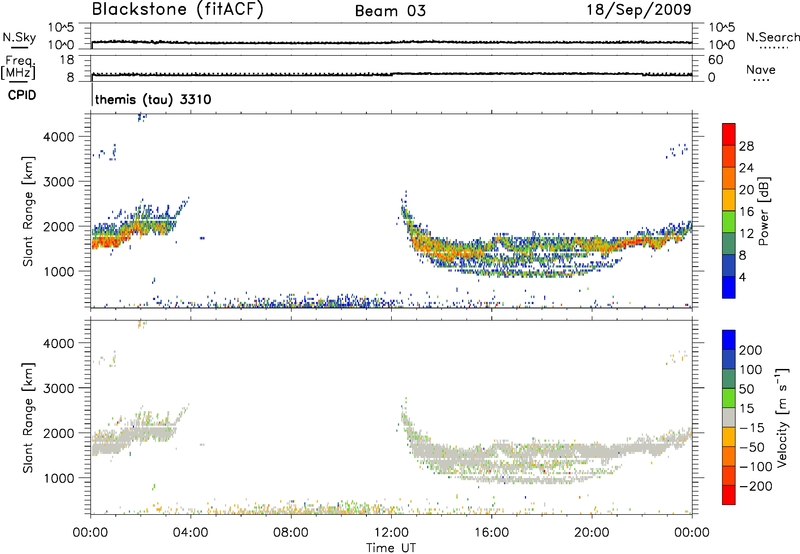Click the 'Velocity [m s⁻¹]' colorbar label

point(782,418)
